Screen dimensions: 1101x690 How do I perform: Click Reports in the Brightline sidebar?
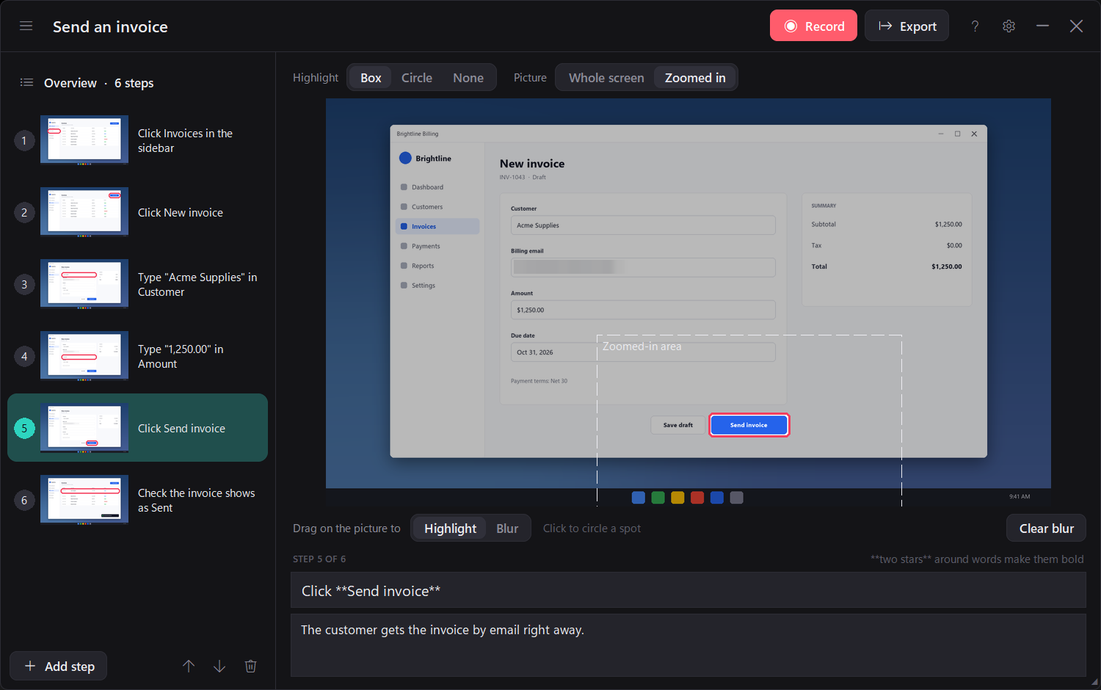[x=437, y=266]
